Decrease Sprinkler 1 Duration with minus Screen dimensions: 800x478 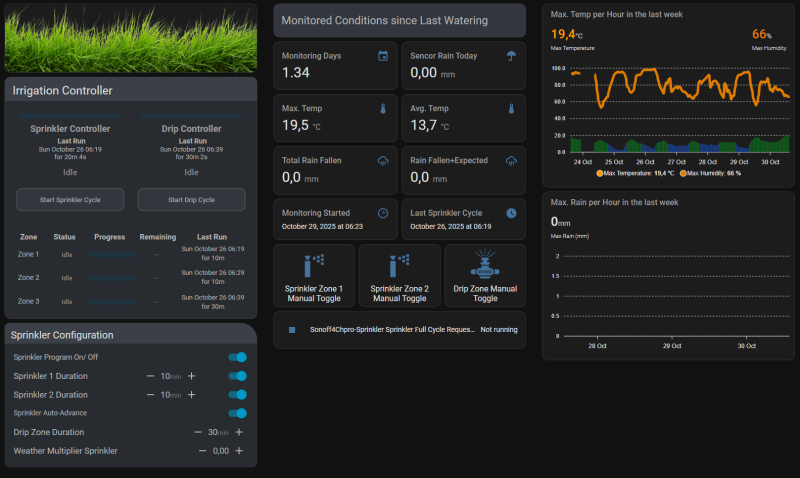(x=151, y=376)
